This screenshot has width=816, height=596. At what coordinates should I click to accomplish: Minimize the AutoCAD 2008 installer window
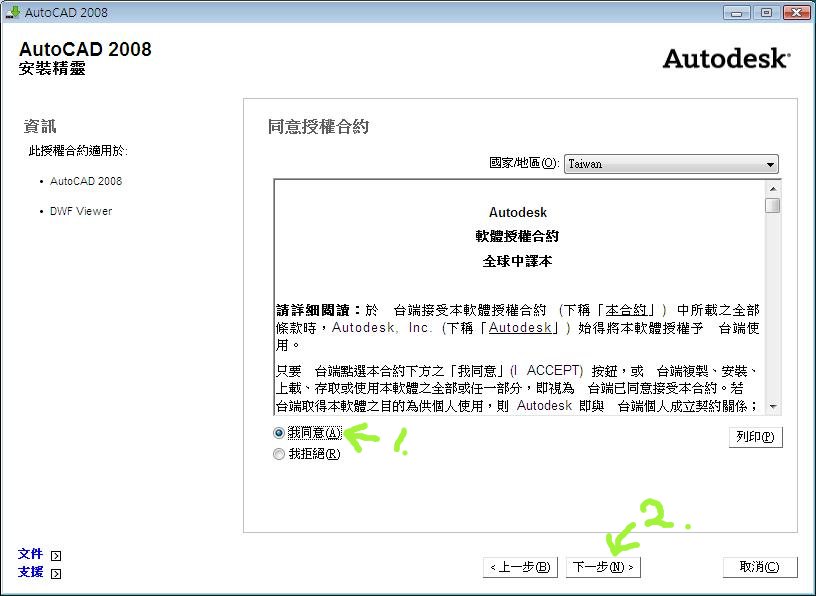pos(736,12)
